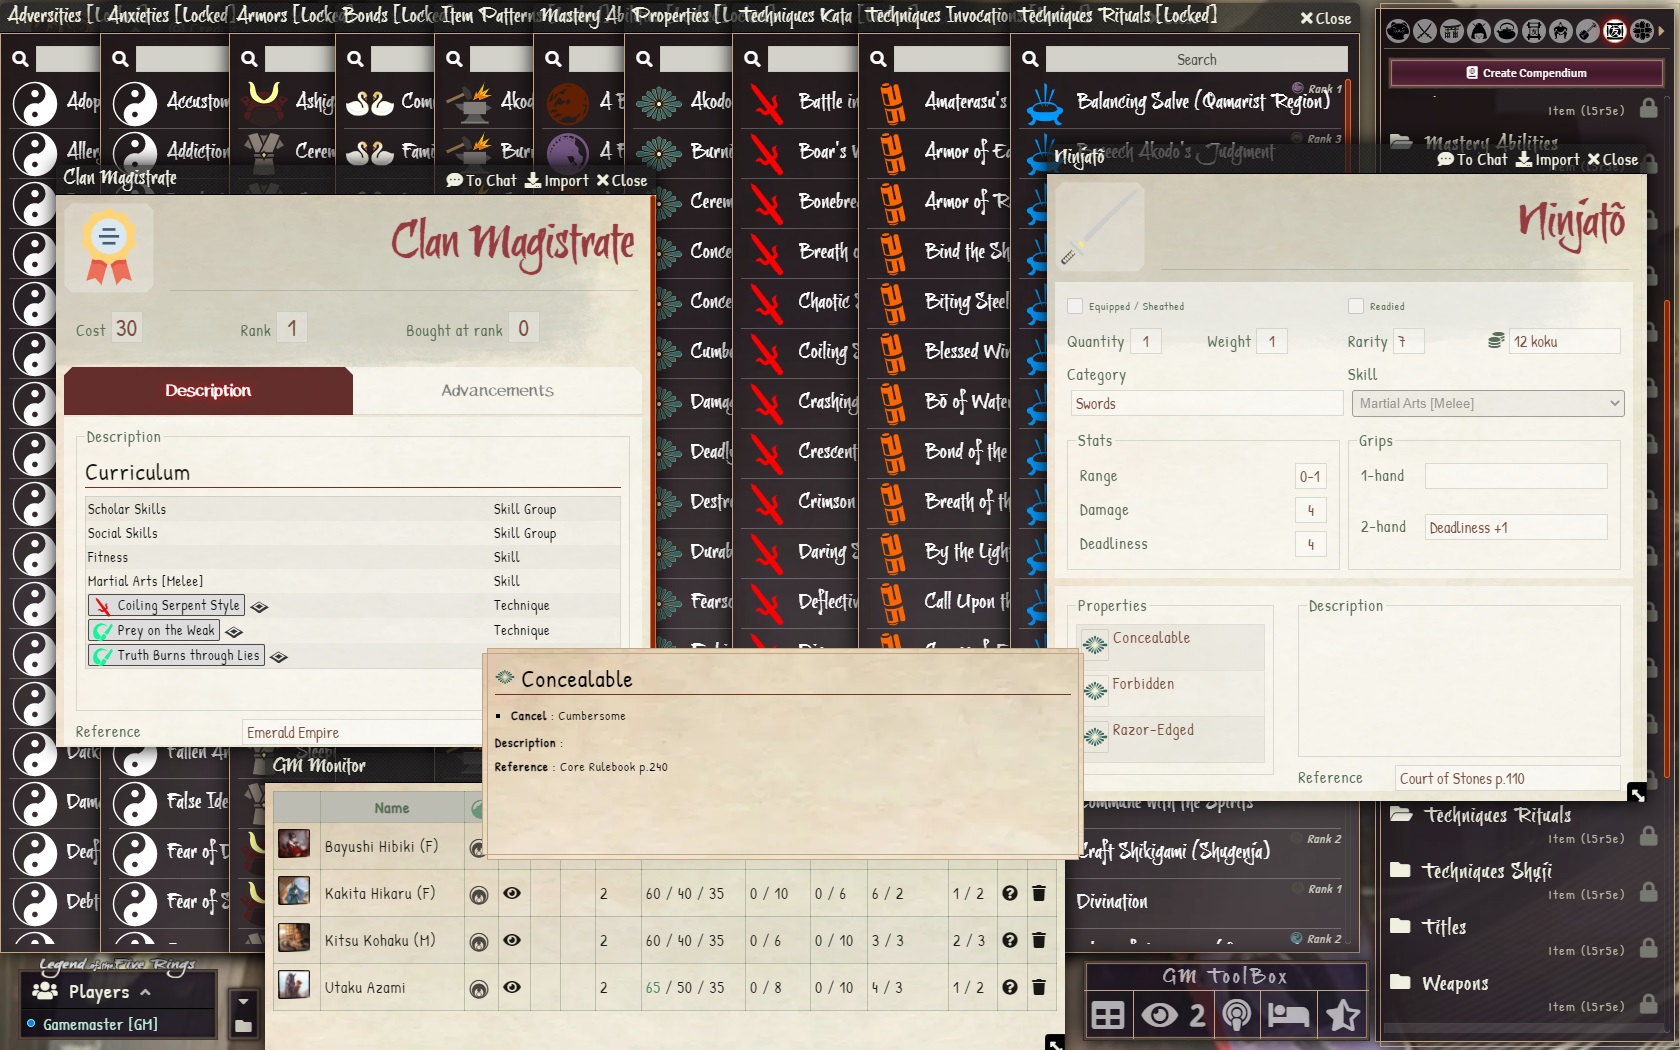This screenshot has width=1680, height=1050.
Task: Enable the Readied checkbox
Action: 1356,306
